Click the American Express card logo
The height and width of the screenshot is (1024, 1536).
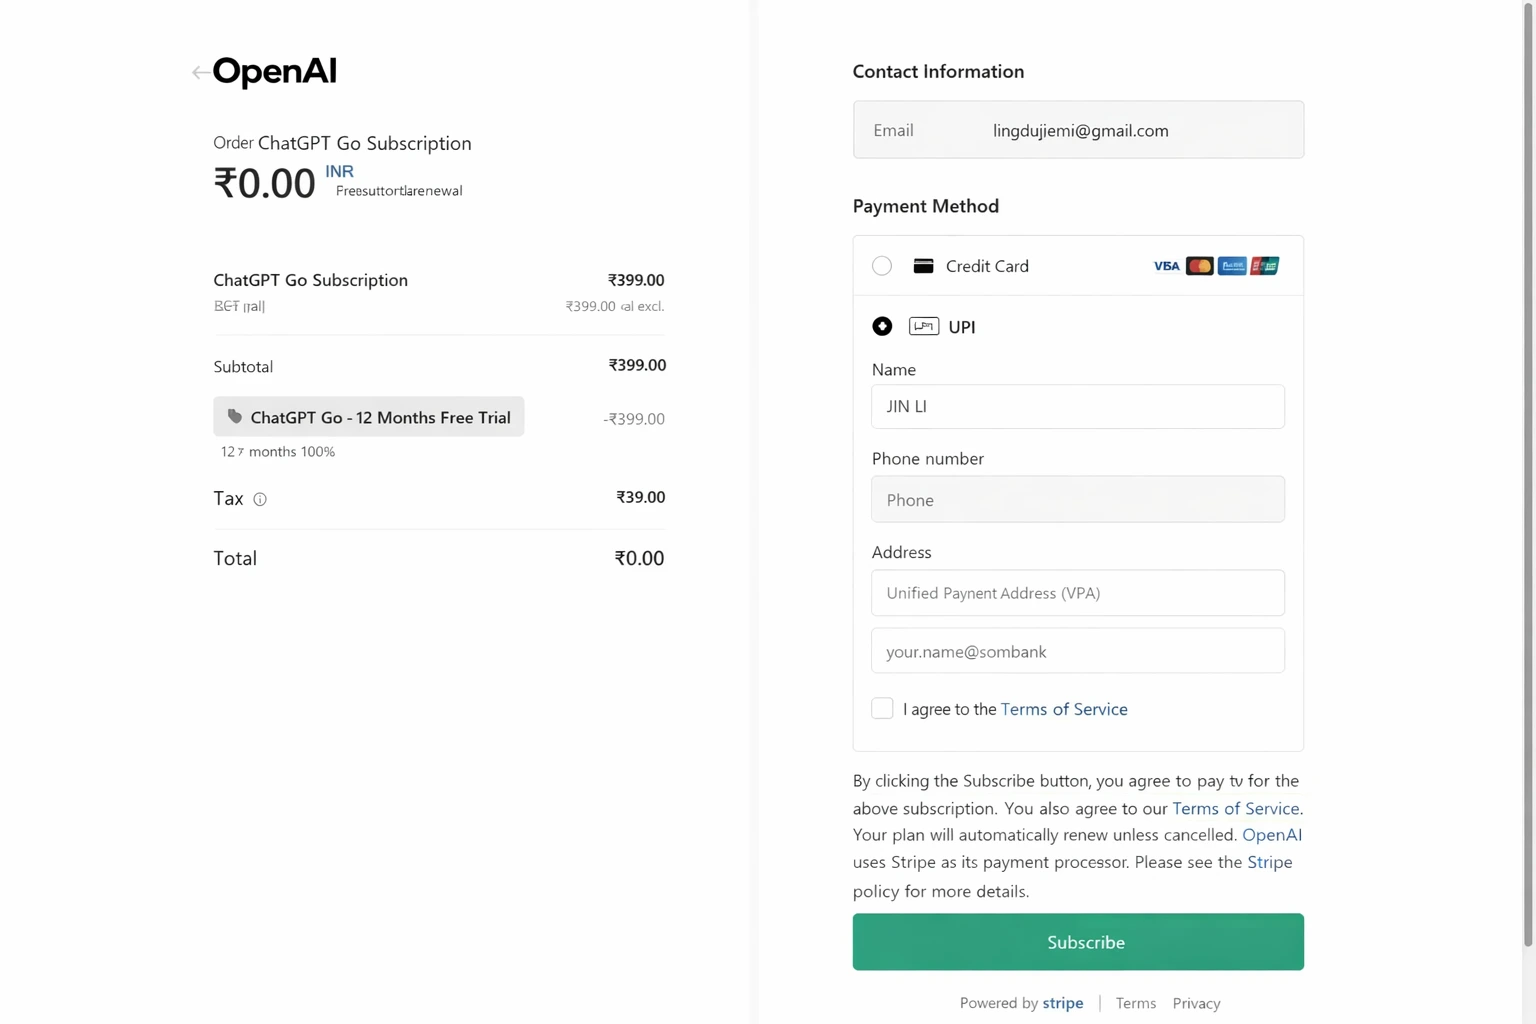(x=1232, y=266)
